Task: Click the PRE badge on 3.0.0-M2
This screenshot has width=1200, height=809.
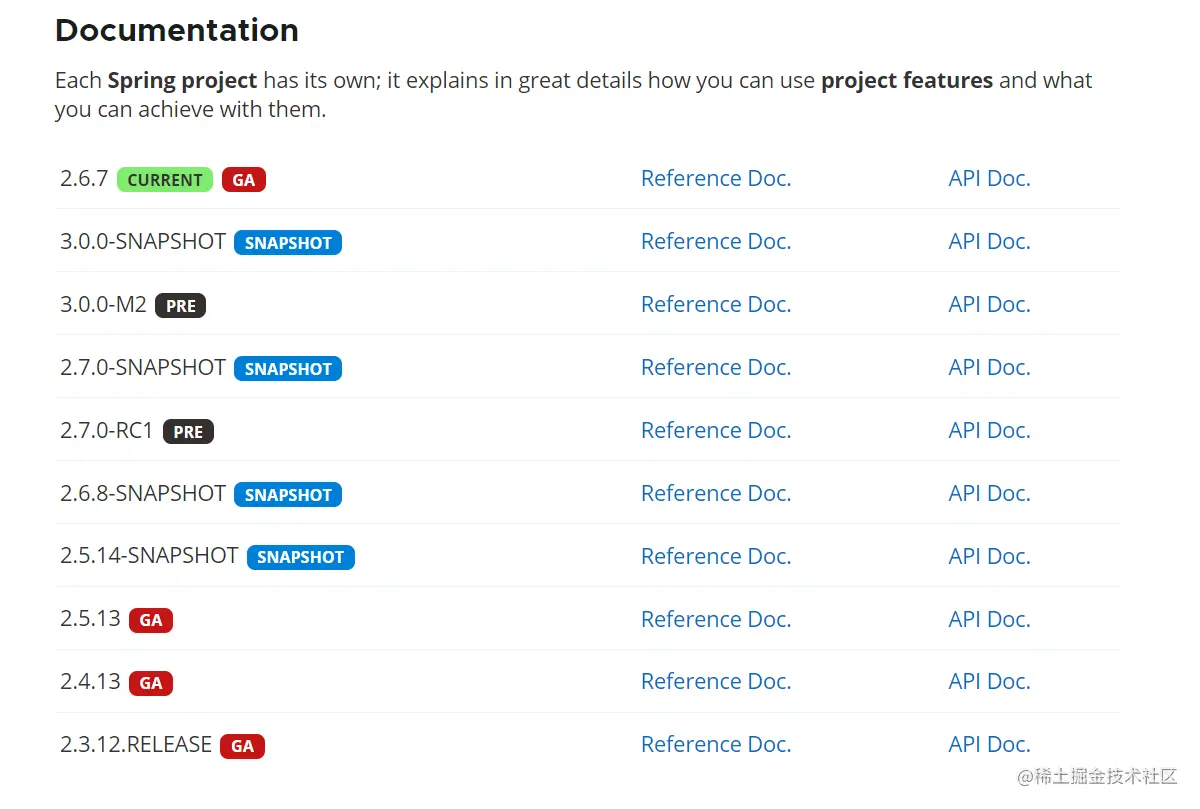Action: [x=181, y=306]
